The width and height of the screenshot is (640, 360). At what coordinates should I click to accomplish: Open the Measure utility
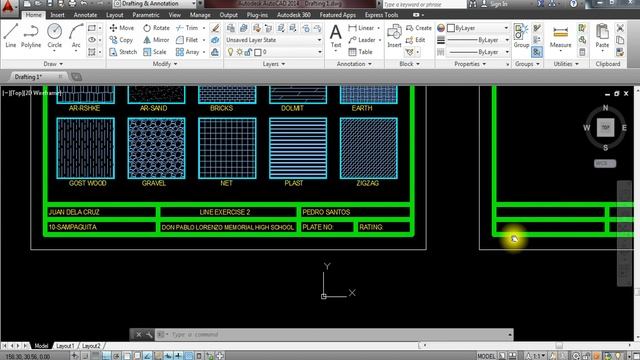[x=560, y=37]
